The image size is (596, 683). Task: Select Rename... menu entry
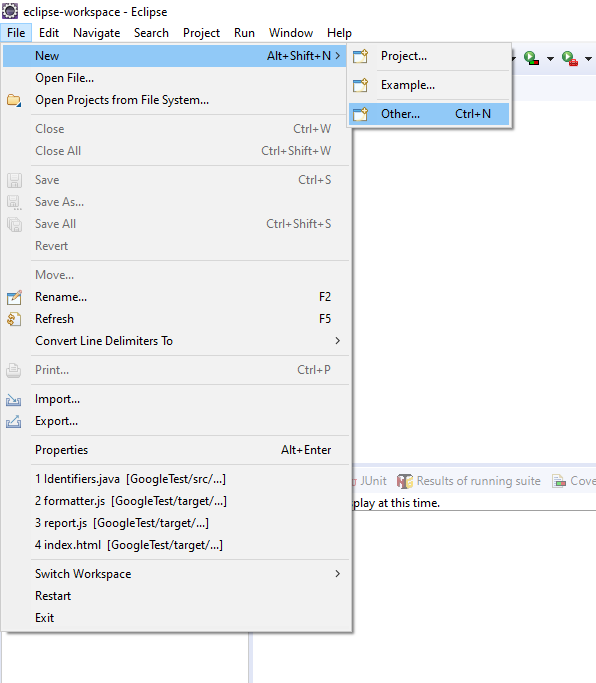click(176, 297)
